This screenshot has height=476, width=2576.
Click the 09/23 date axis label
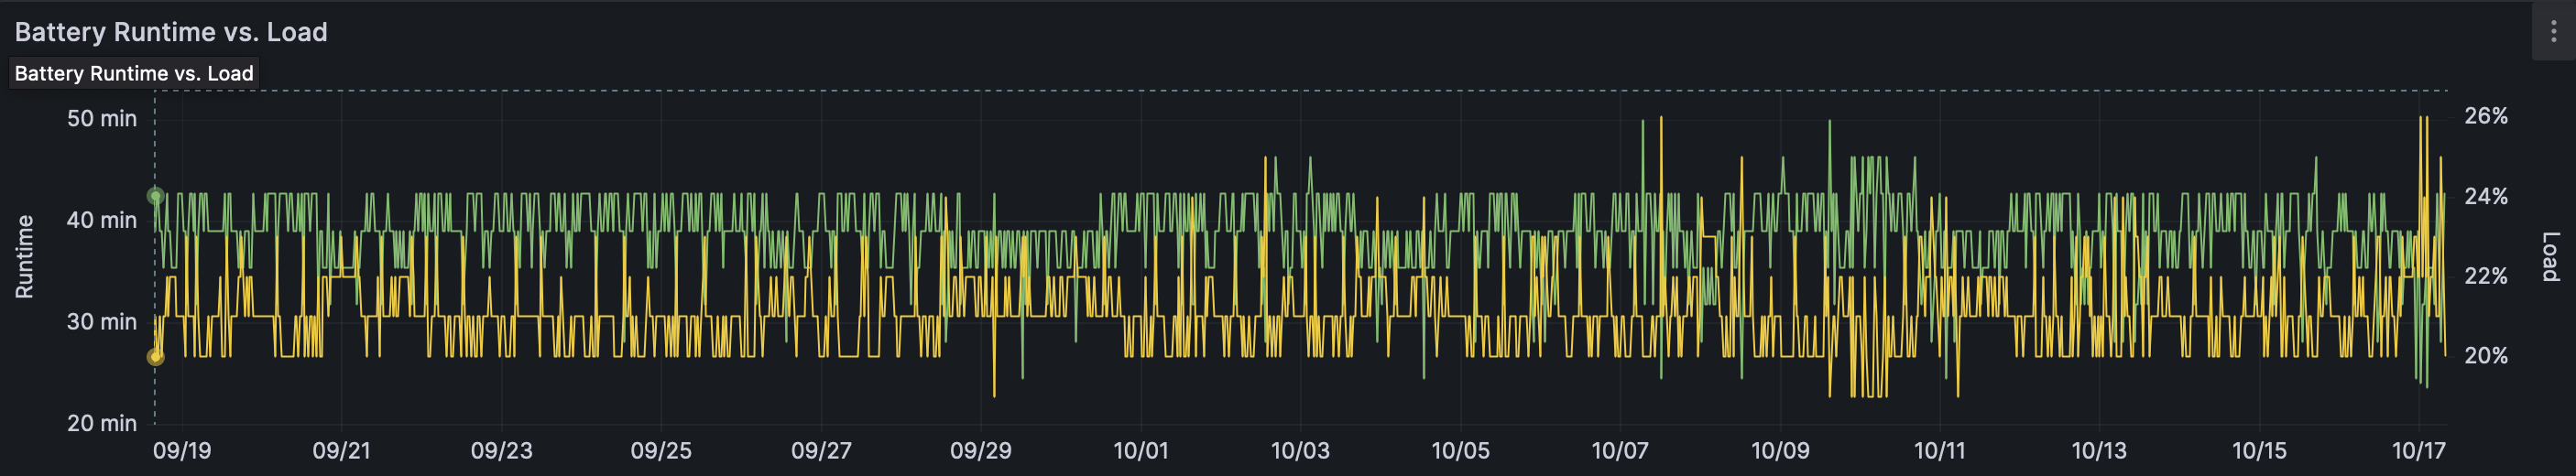(502, 451)
